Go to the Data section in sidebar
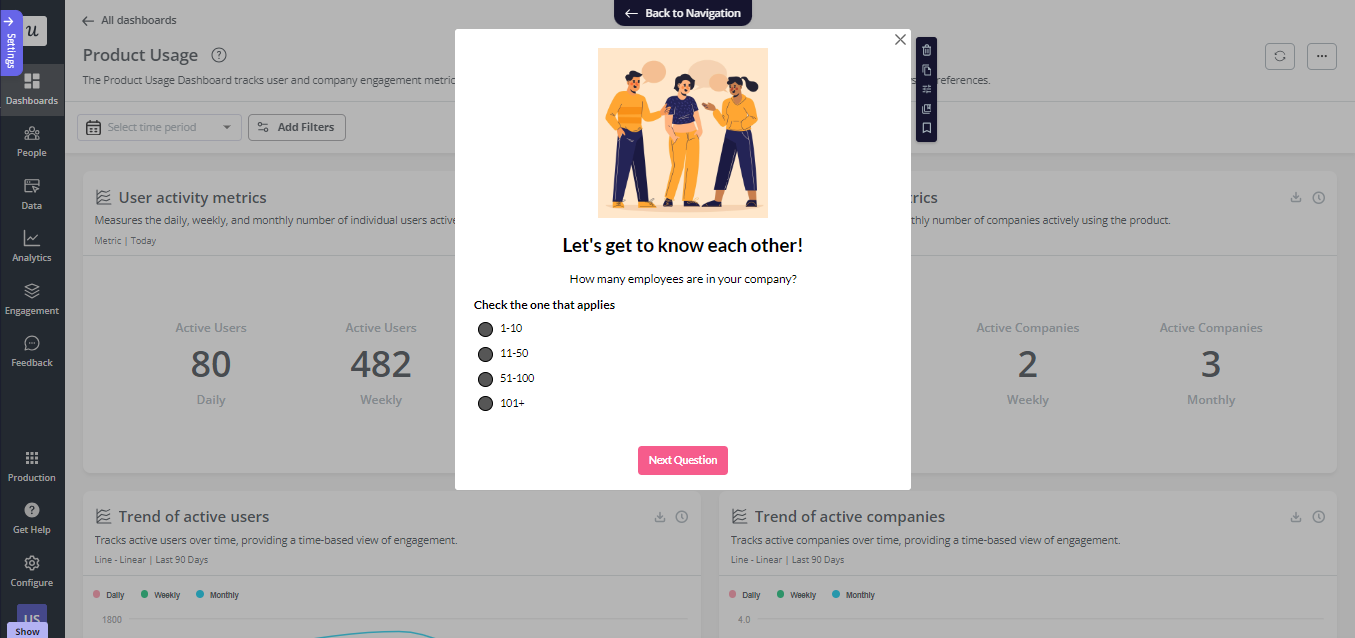1355x638 pixels. (31, 195)
